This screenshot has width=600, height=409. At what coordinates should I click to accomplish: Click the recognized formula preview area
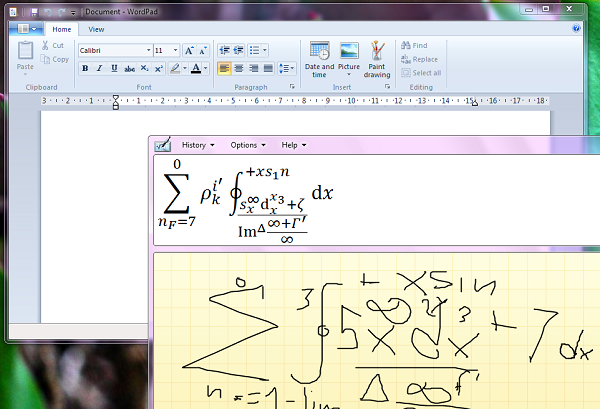[x=377, y=200]
